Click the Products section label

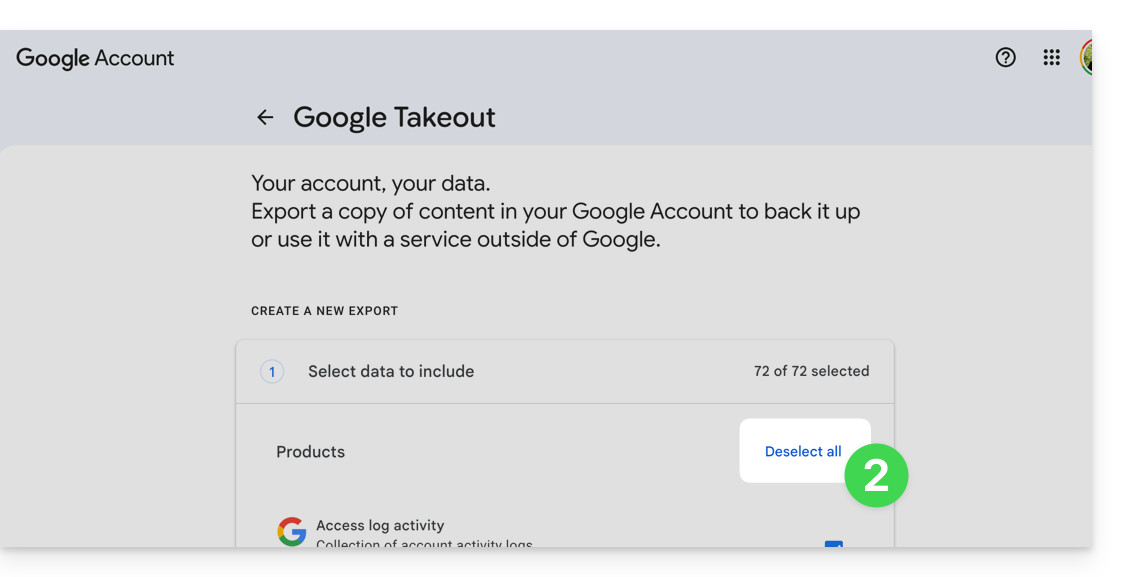coord(310,452)
